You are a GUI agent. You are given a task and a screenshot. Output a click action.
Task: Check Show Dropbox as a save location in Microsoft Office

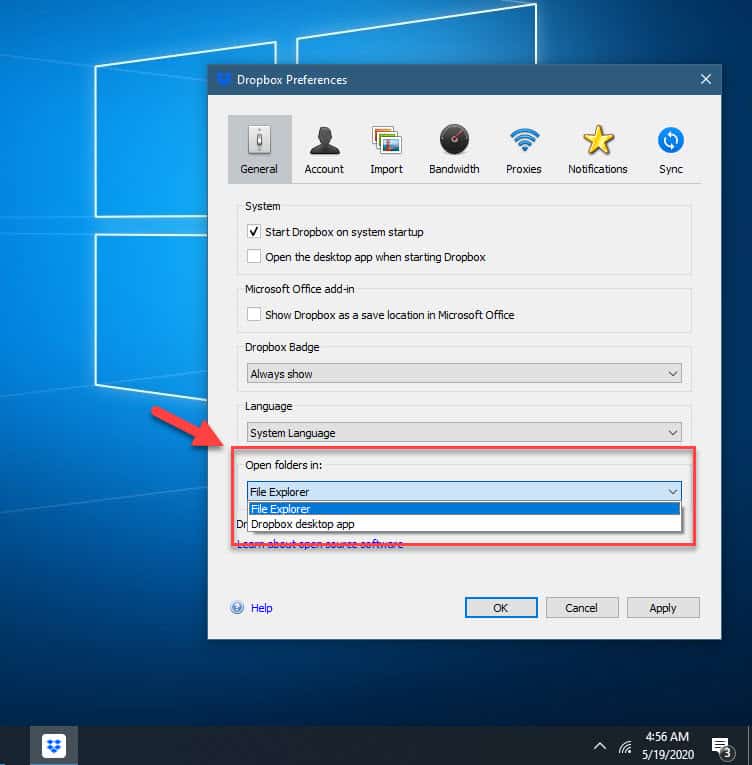coord(254,314)
